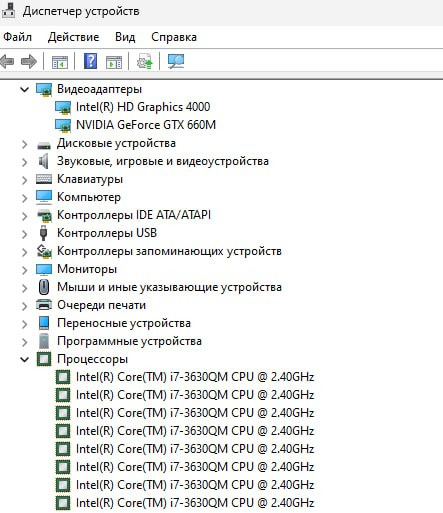443x513 pixels.
Task: Open the Файл menu
Action: pyautogui.click(x=17, y=37)
